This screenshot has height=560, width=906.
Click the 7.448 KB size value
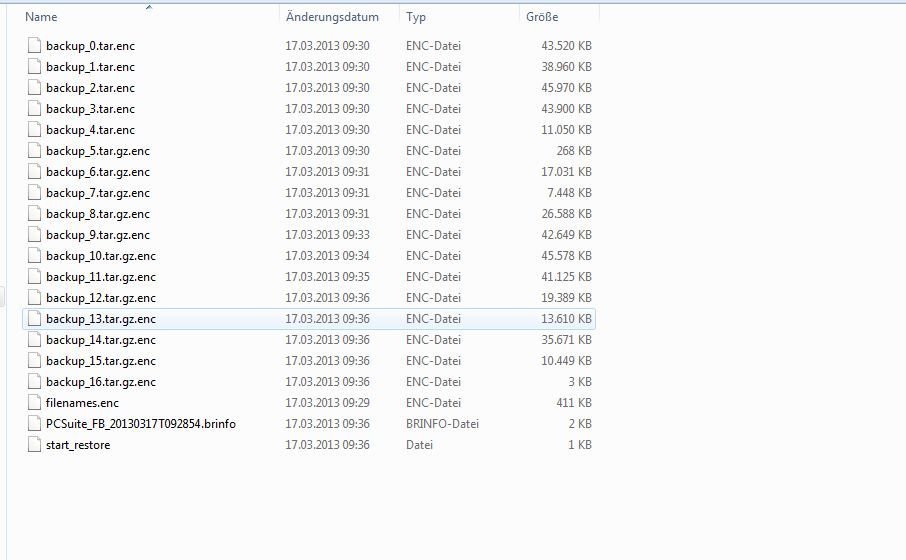coord(569,193)
